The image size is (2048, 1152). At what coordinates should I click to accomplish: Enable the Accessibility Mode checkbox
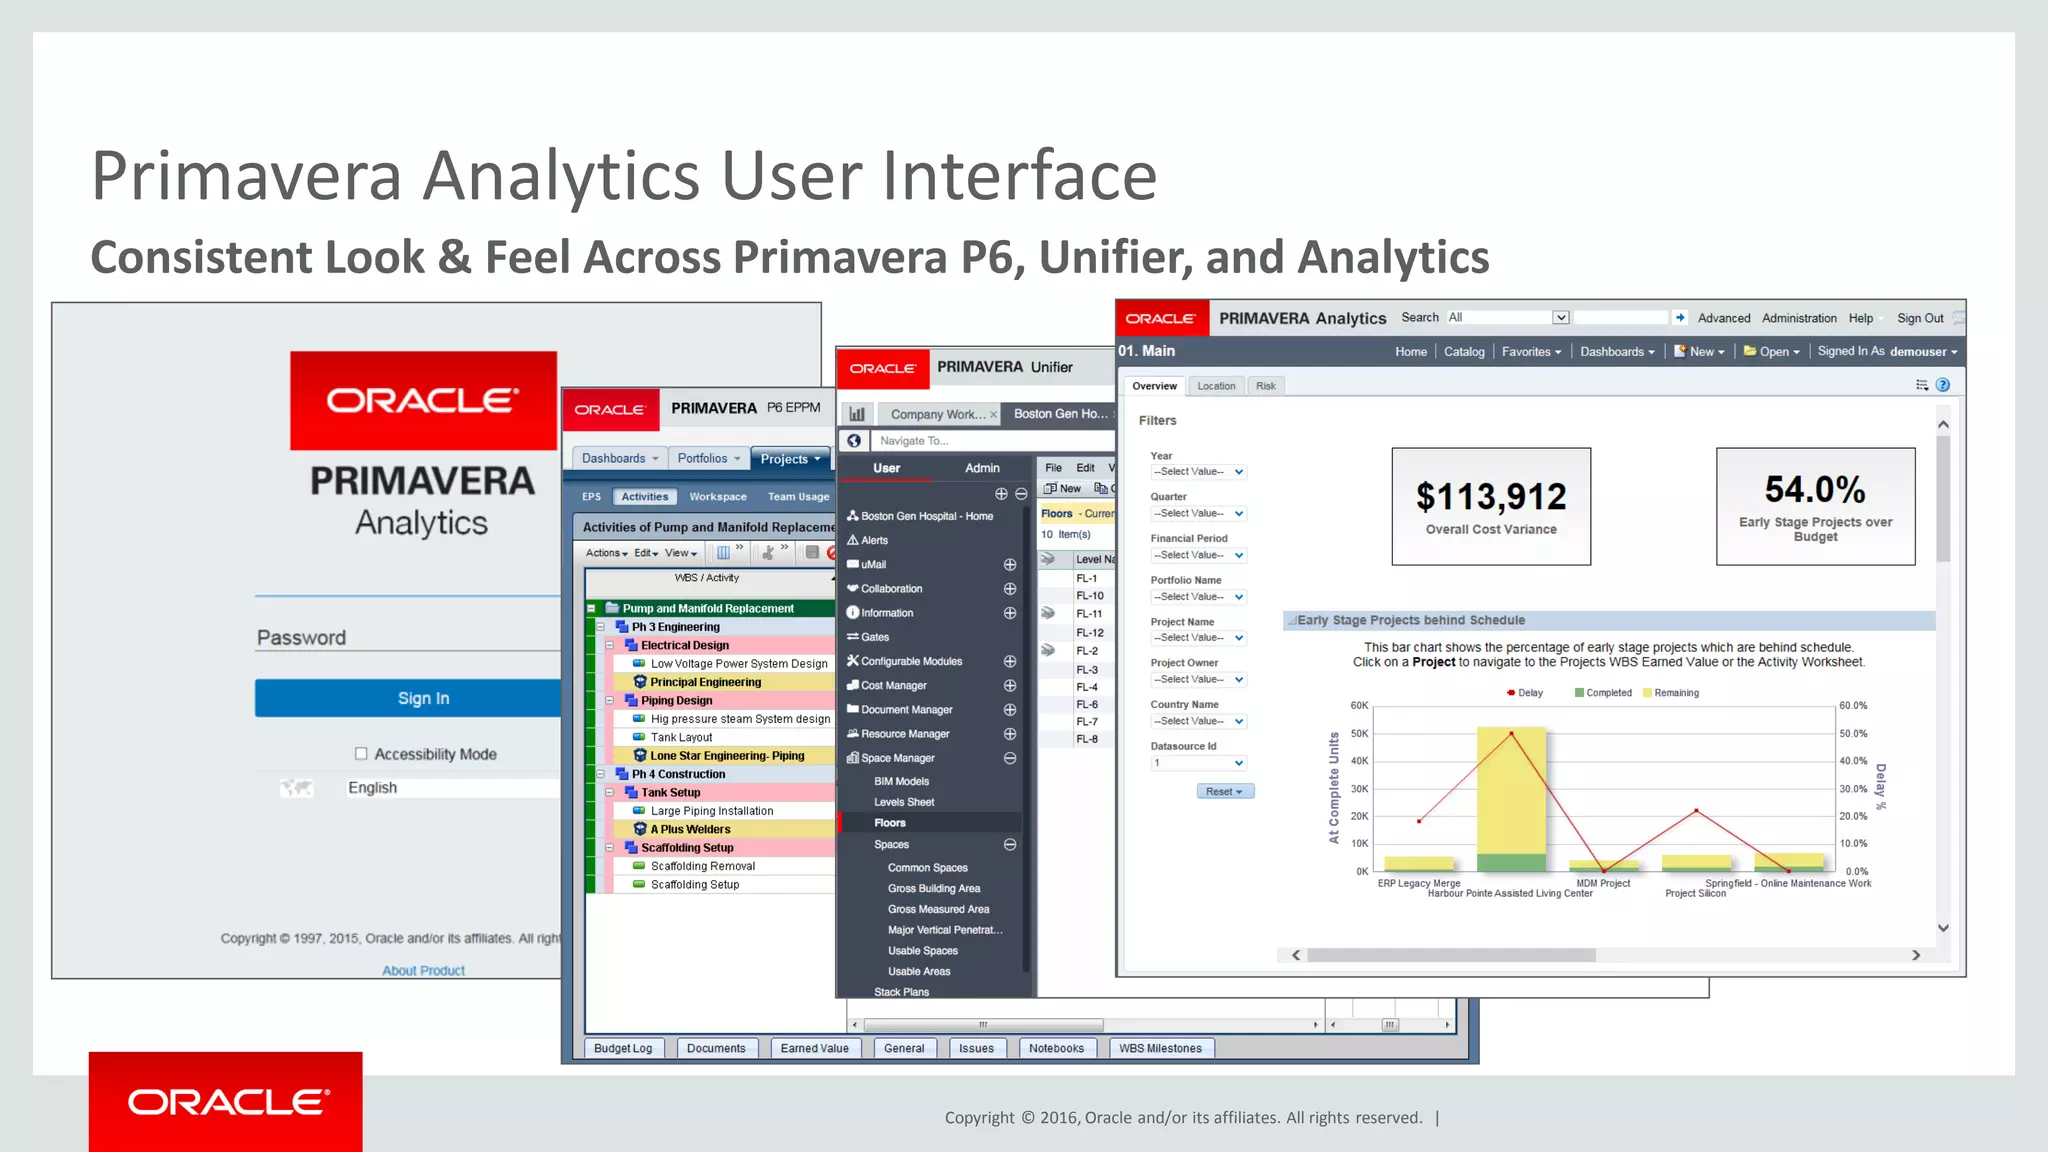[361, 754]
